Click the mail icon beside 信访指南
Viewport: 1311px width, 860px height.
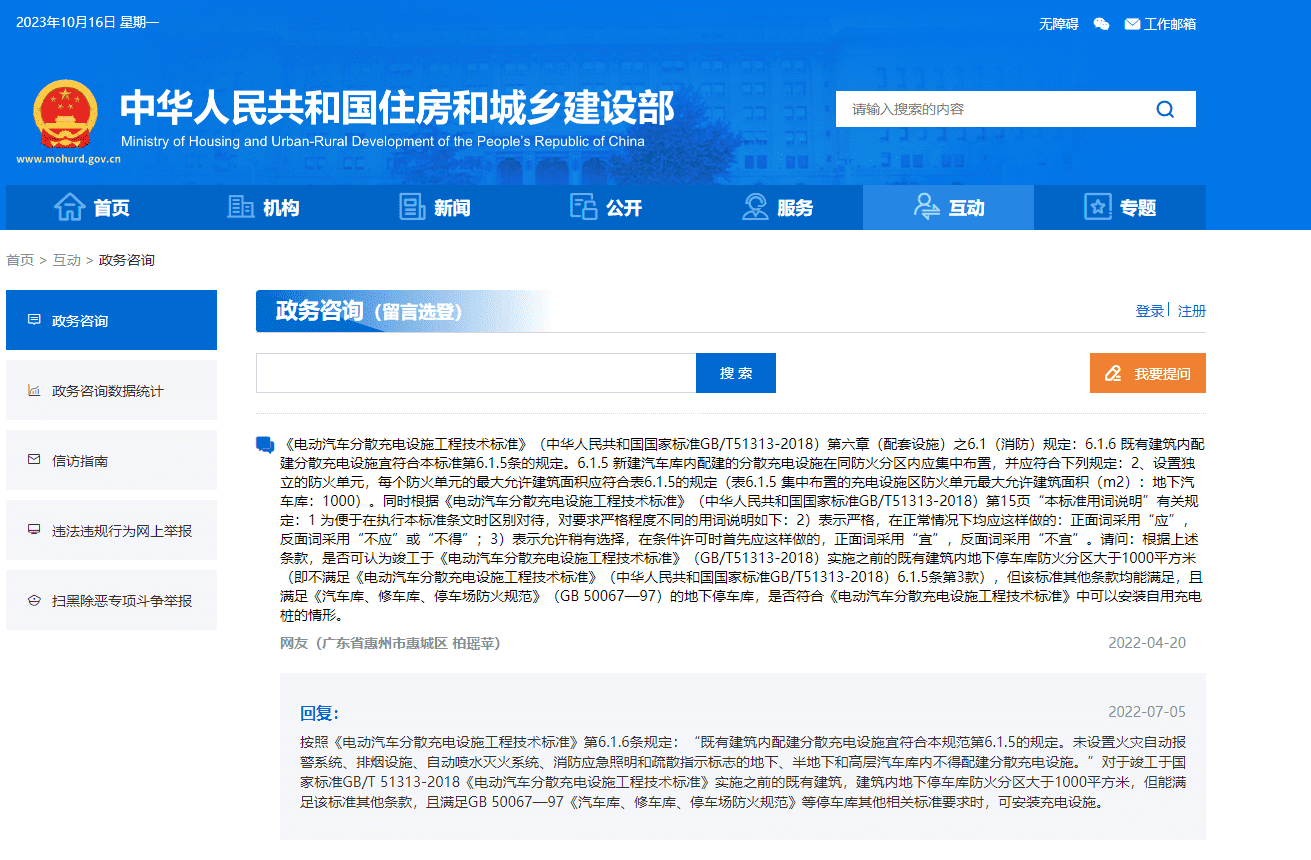pos(34,460)
